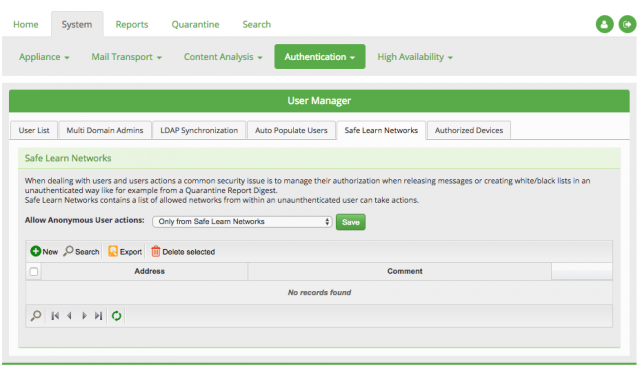Expand the Mail Transport dropdown menu

click(127, 57)
